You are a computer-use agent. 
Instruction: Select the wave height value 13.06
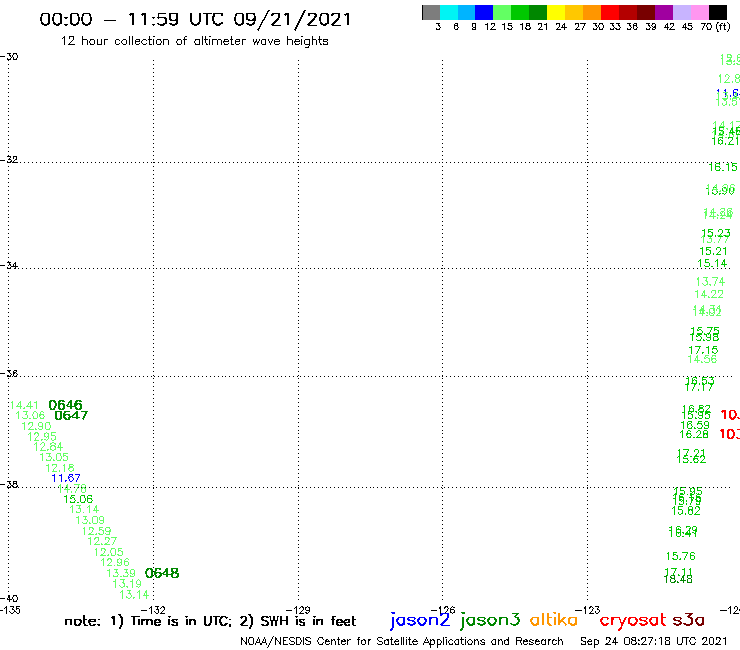30,415
